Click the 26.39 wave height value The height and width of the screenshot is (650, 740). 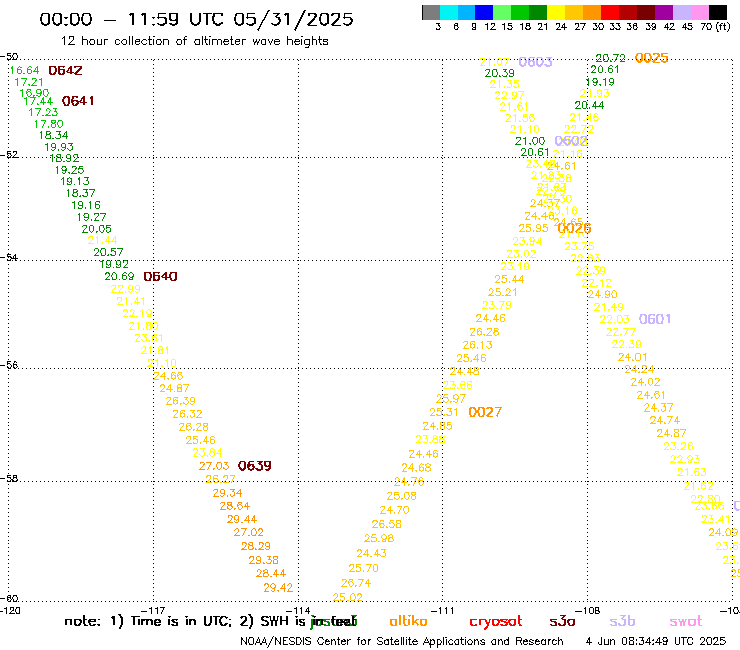point(180,401)
